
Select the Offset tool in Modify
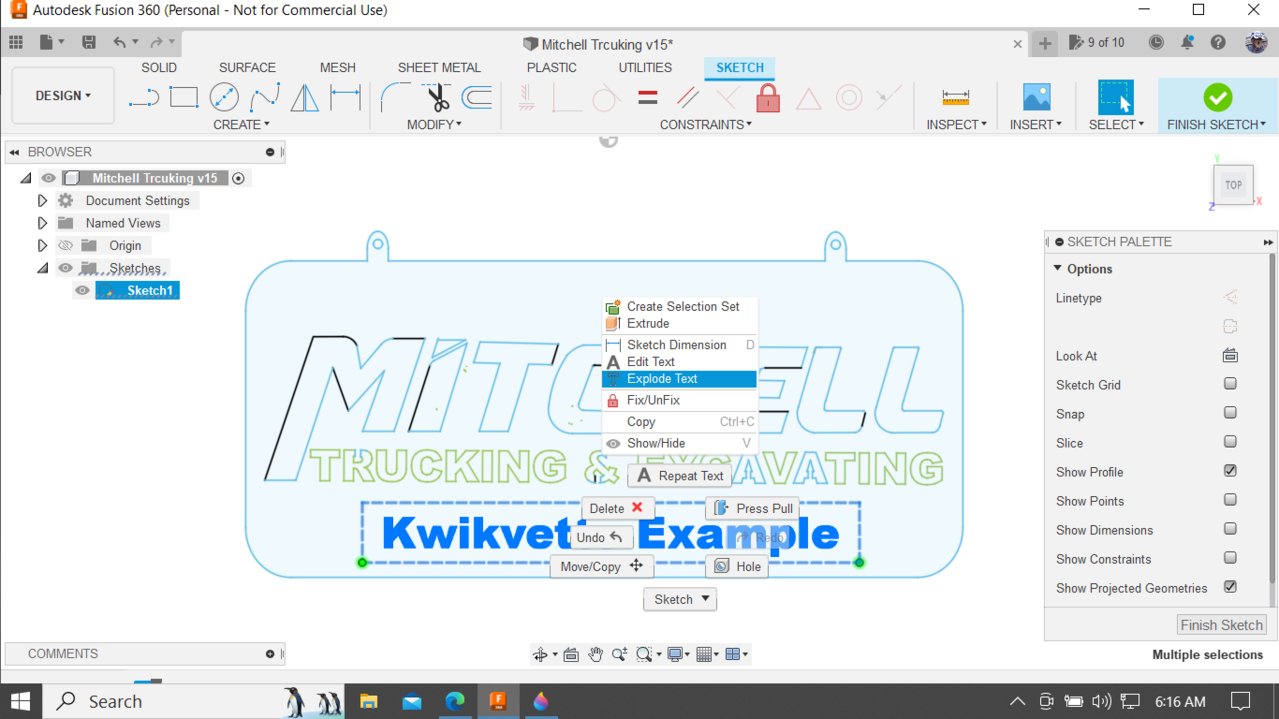pos(477,97)
